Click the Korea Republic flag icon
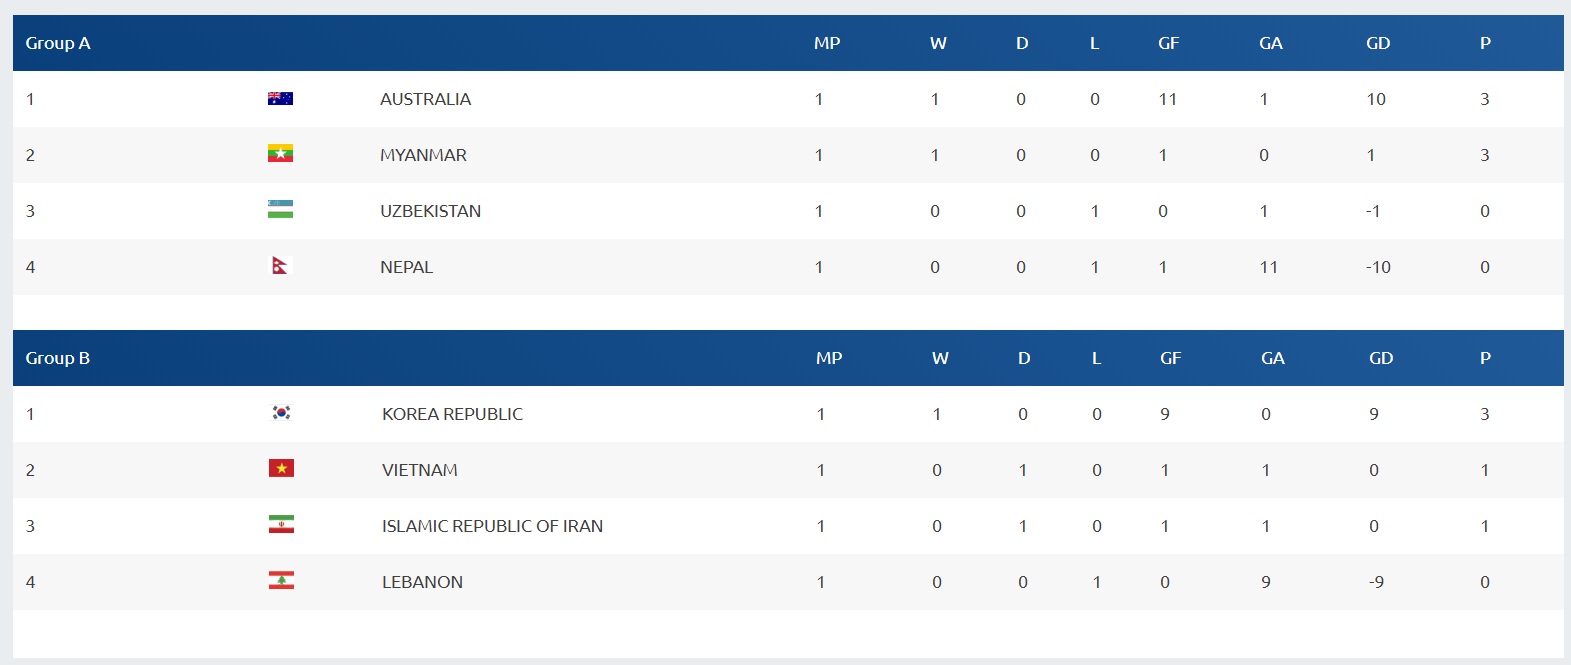Image resolution: width=1571 pixels, height=665 pixels. point(282,412)
